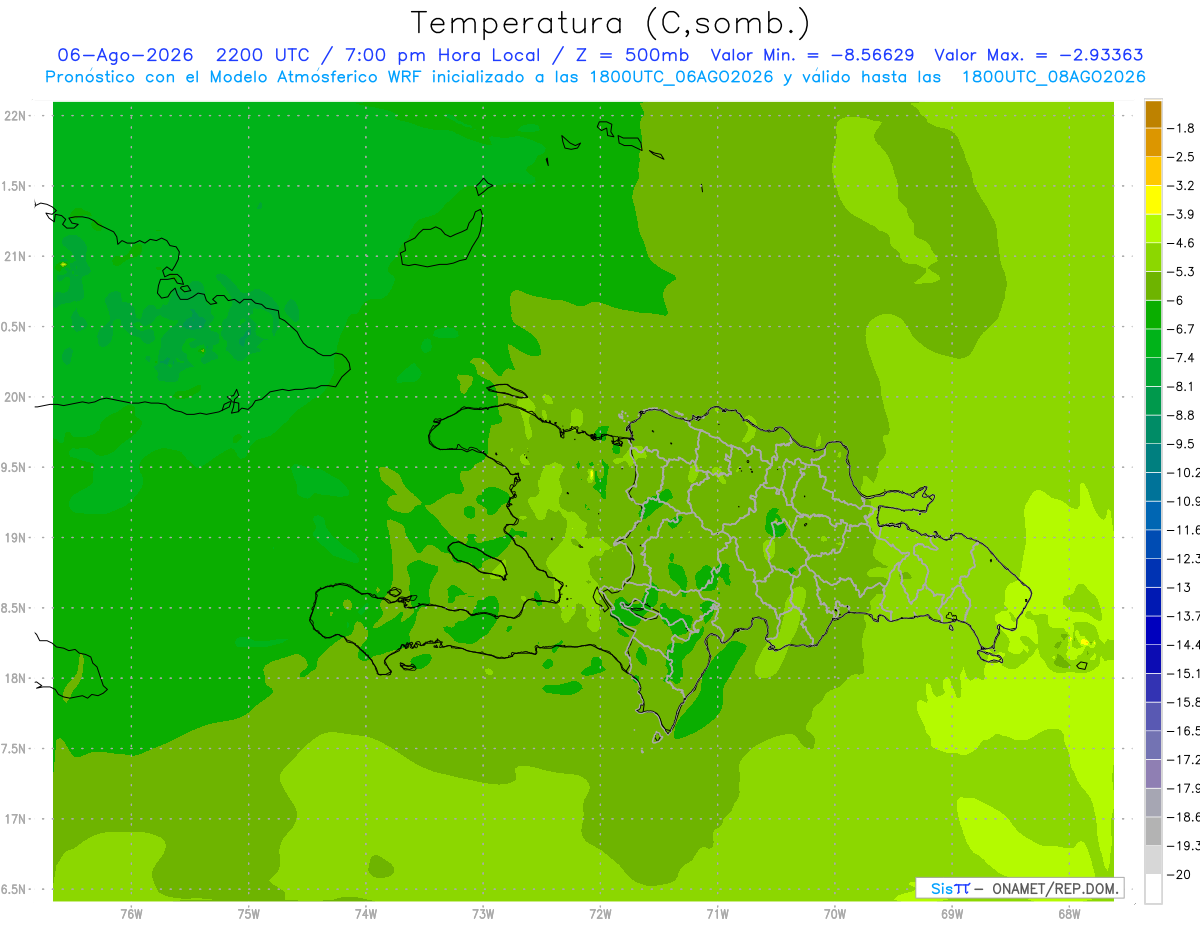1200x927 pixels.
Task: Click the '69W' longitude label
Action: pyautogui.click(x=952, y=914)
